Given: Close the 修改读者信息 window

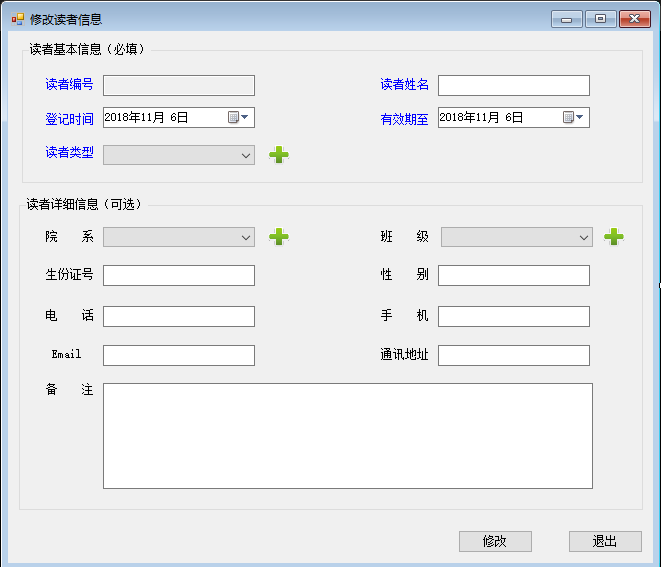Looking at the screenshot, I should [635, 19].
